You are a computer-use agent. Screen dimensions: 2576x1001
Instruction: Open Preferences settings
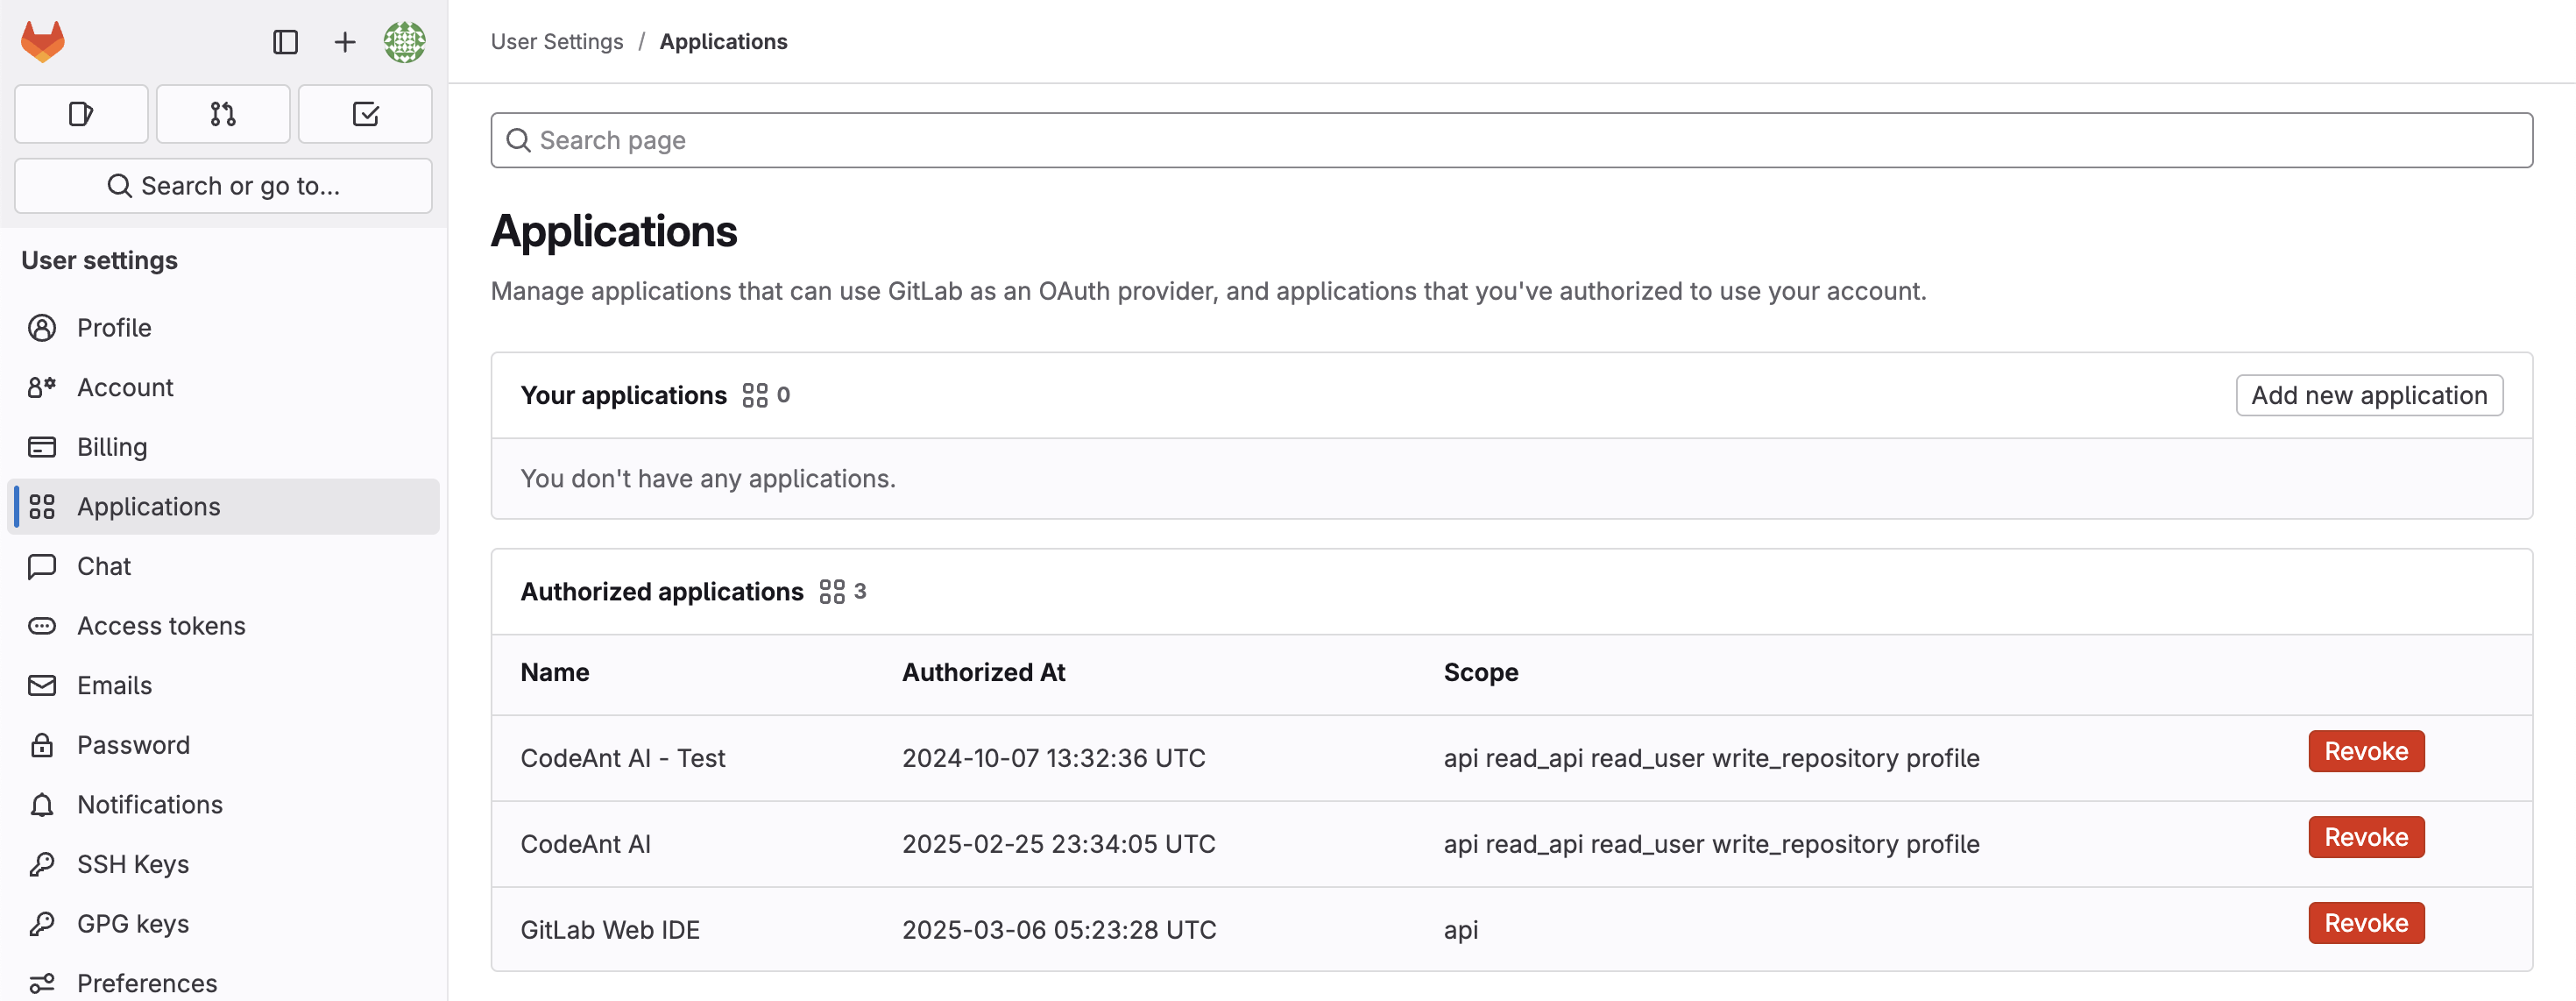[223, 982]
